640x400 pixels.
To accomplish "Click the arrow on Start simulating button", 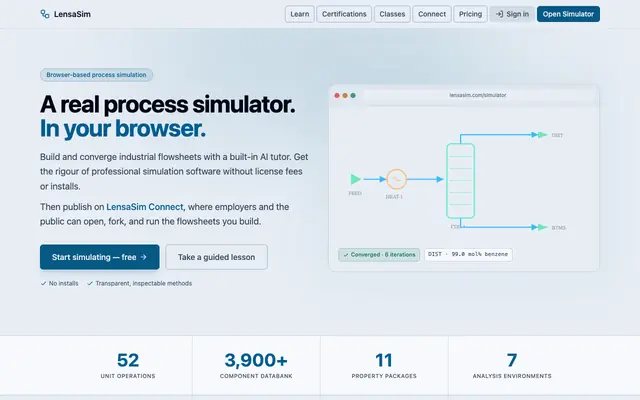I will tap(143, 257).
